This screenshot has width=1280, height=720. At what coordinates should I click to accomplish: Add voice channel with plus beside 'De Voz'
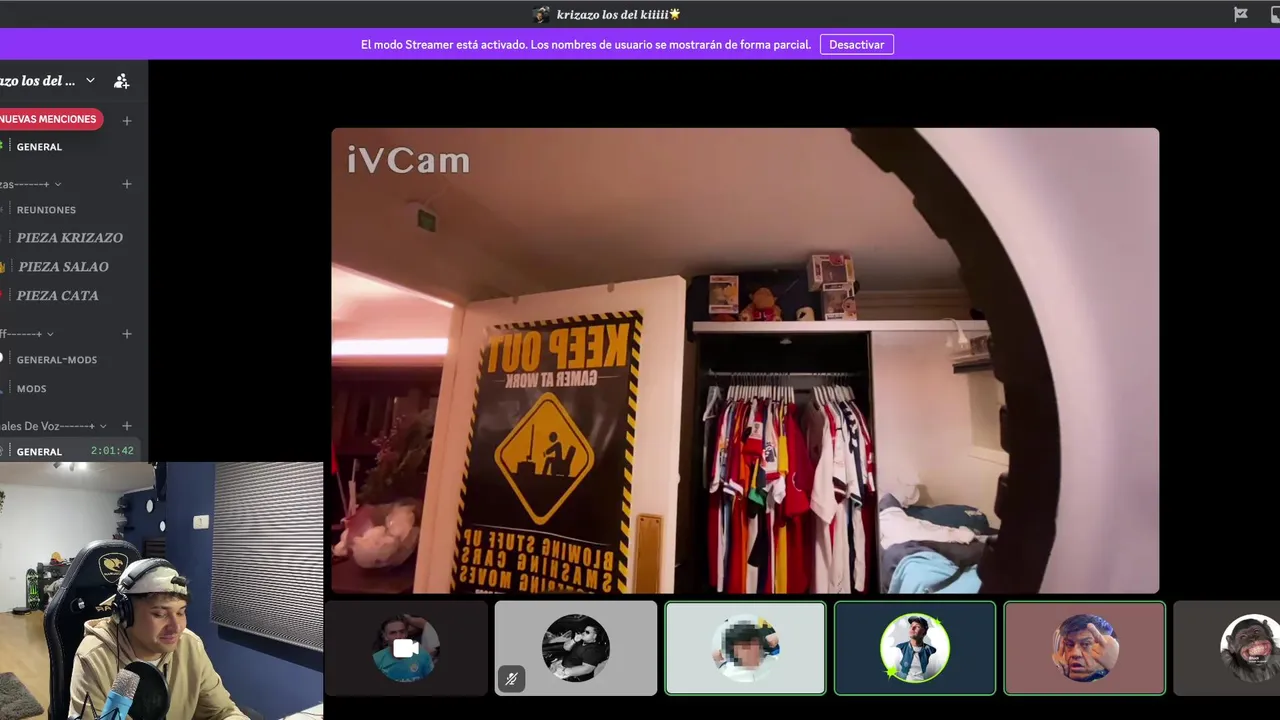pyautogui.click(x=127, y=426)
